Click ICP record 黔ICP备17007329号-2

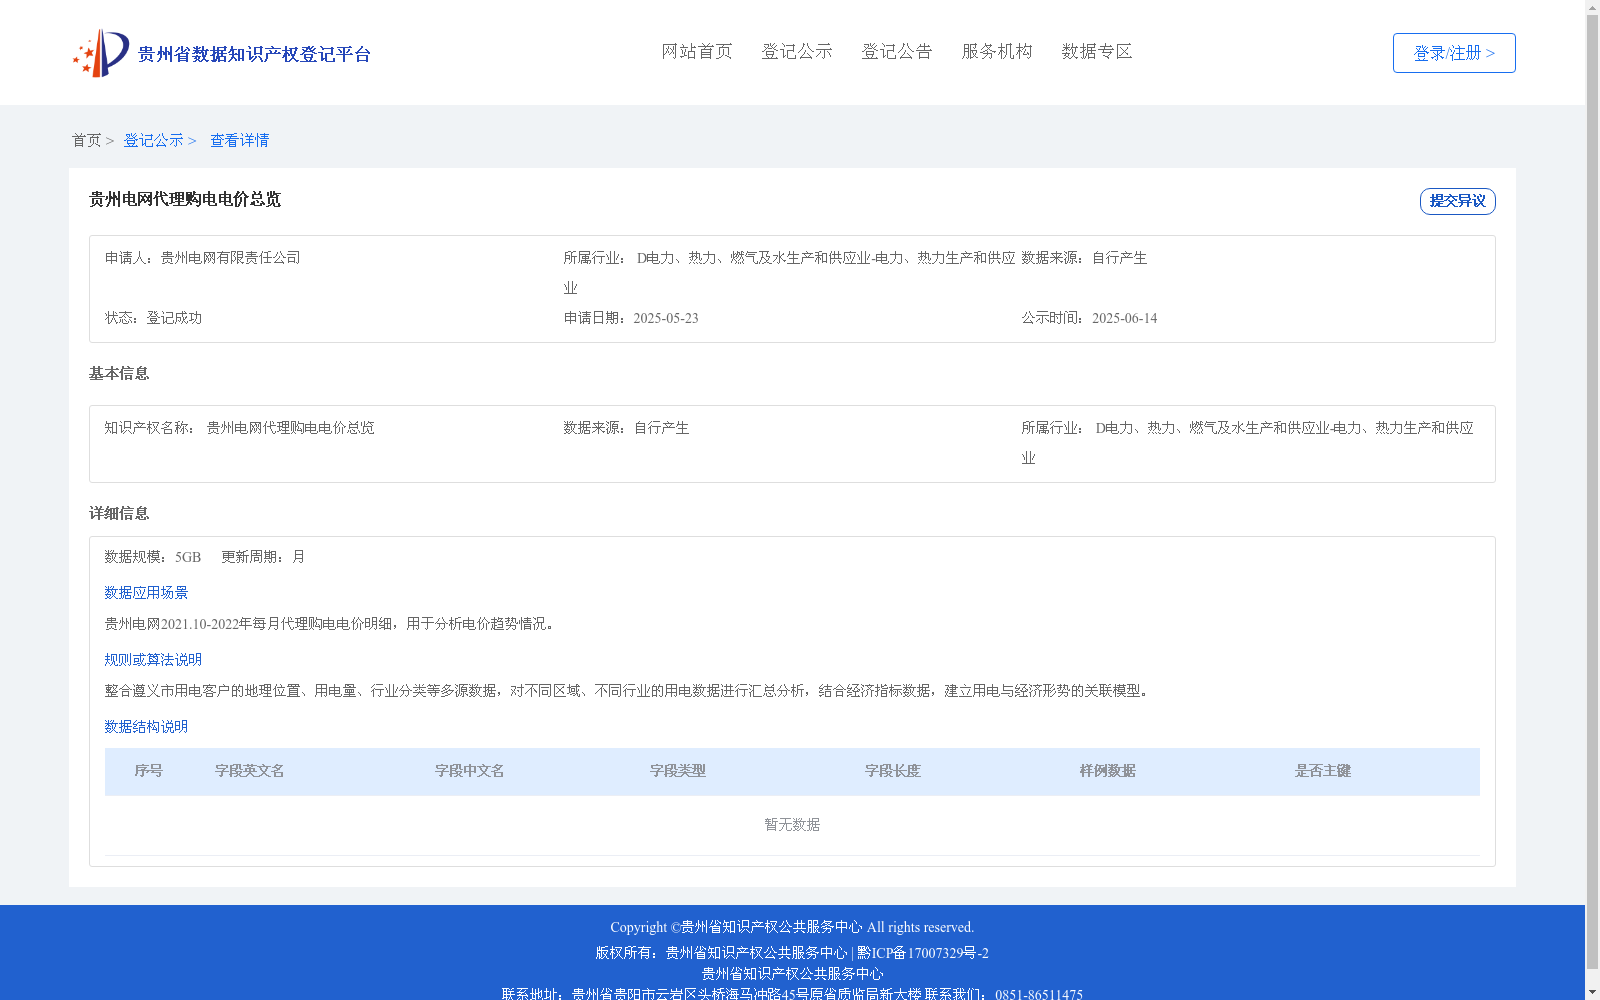pyautogui.click(x=923, y=953)
